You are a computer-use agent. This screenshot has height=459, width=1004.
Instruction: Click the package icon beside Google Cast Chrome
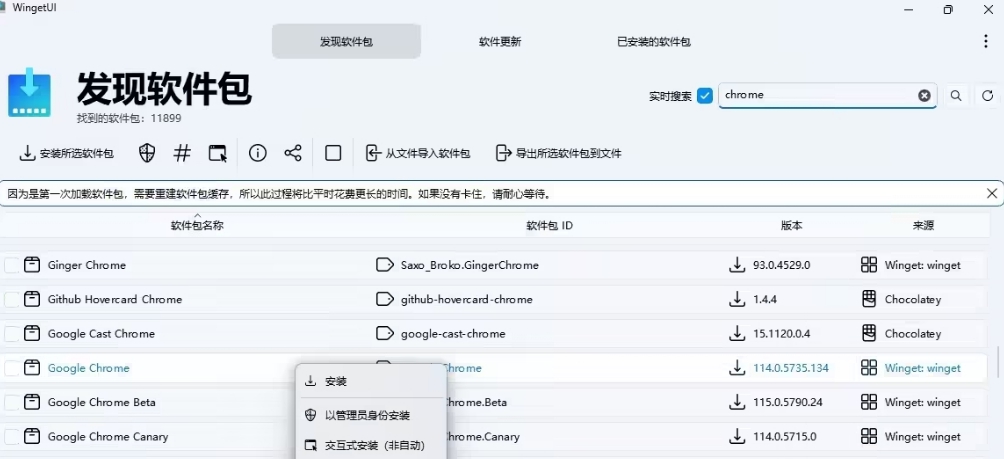pos(32,334)
